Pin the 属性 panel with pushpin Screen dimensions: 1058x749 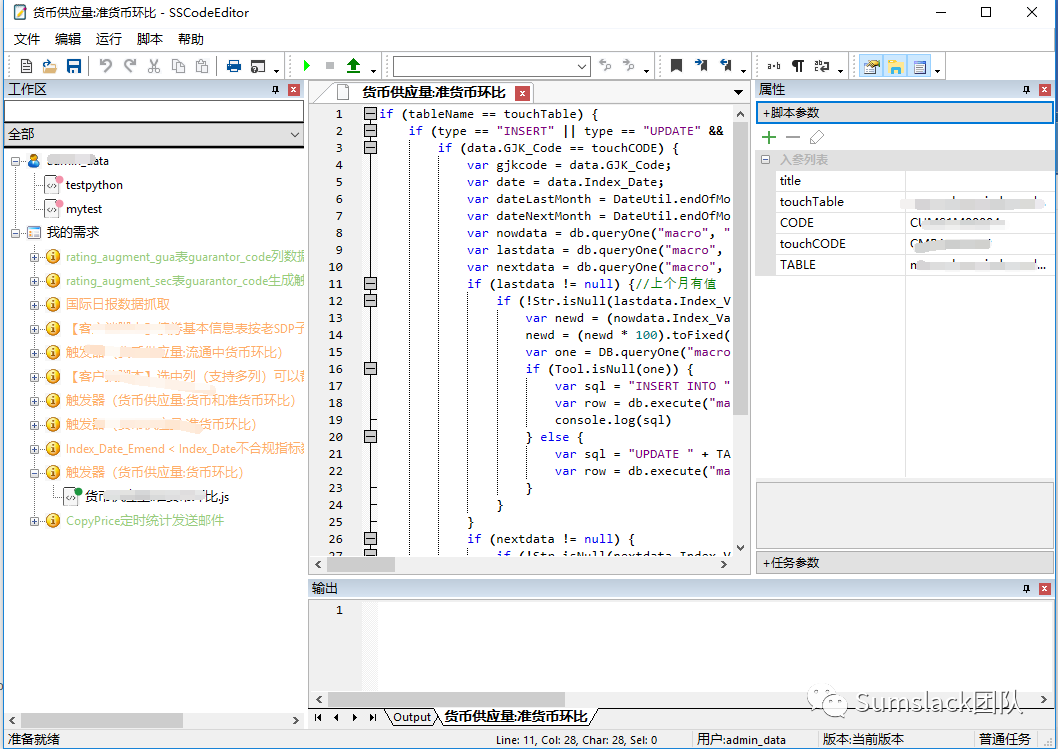(1026, 90)
